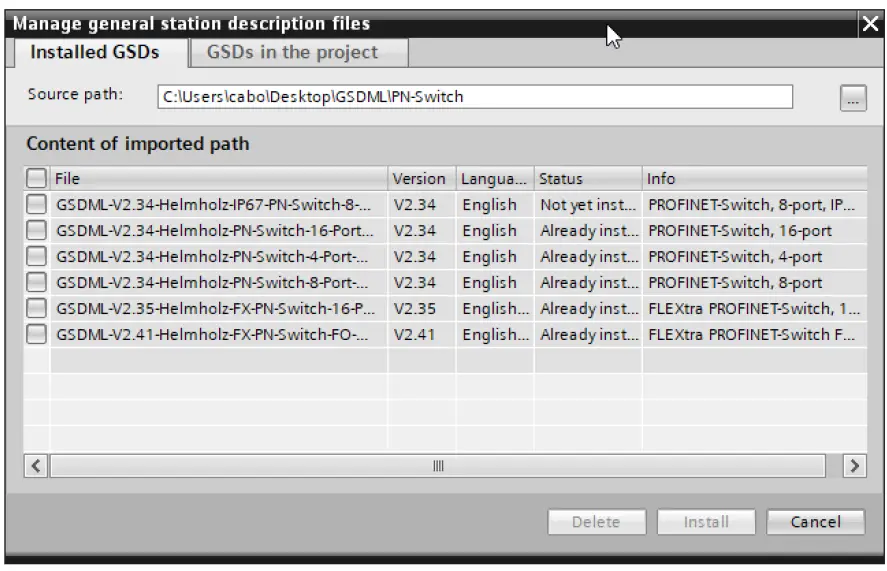Screen dimensions: 887x571
Task: Check the GSDML-V2.41-Helmholz-FX-PN-Switch-FO row checkbox
Action: tap(36, 334)
